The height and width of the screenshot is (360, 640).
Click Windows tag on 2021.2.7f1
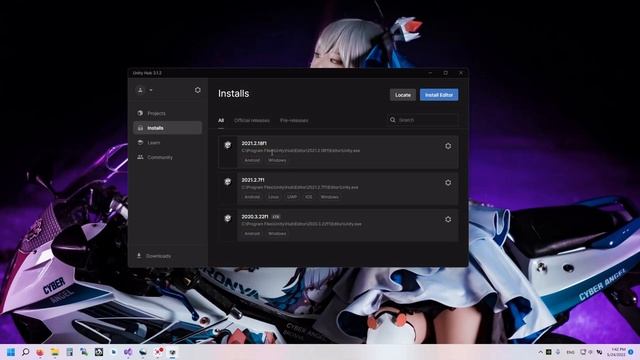[x=329, y=197]
